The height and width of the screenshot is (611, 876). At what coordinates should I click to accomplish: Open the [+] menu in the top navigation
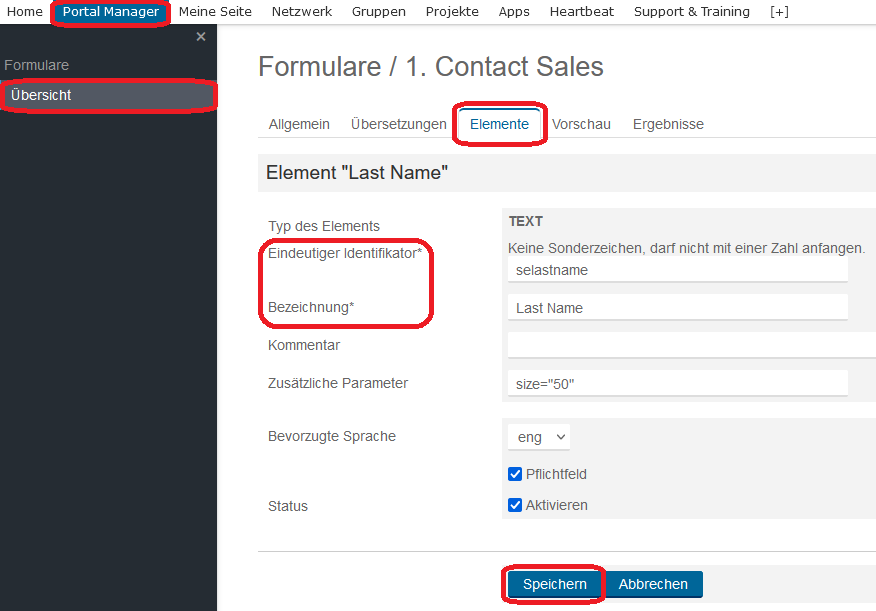(x=779, y=12)
